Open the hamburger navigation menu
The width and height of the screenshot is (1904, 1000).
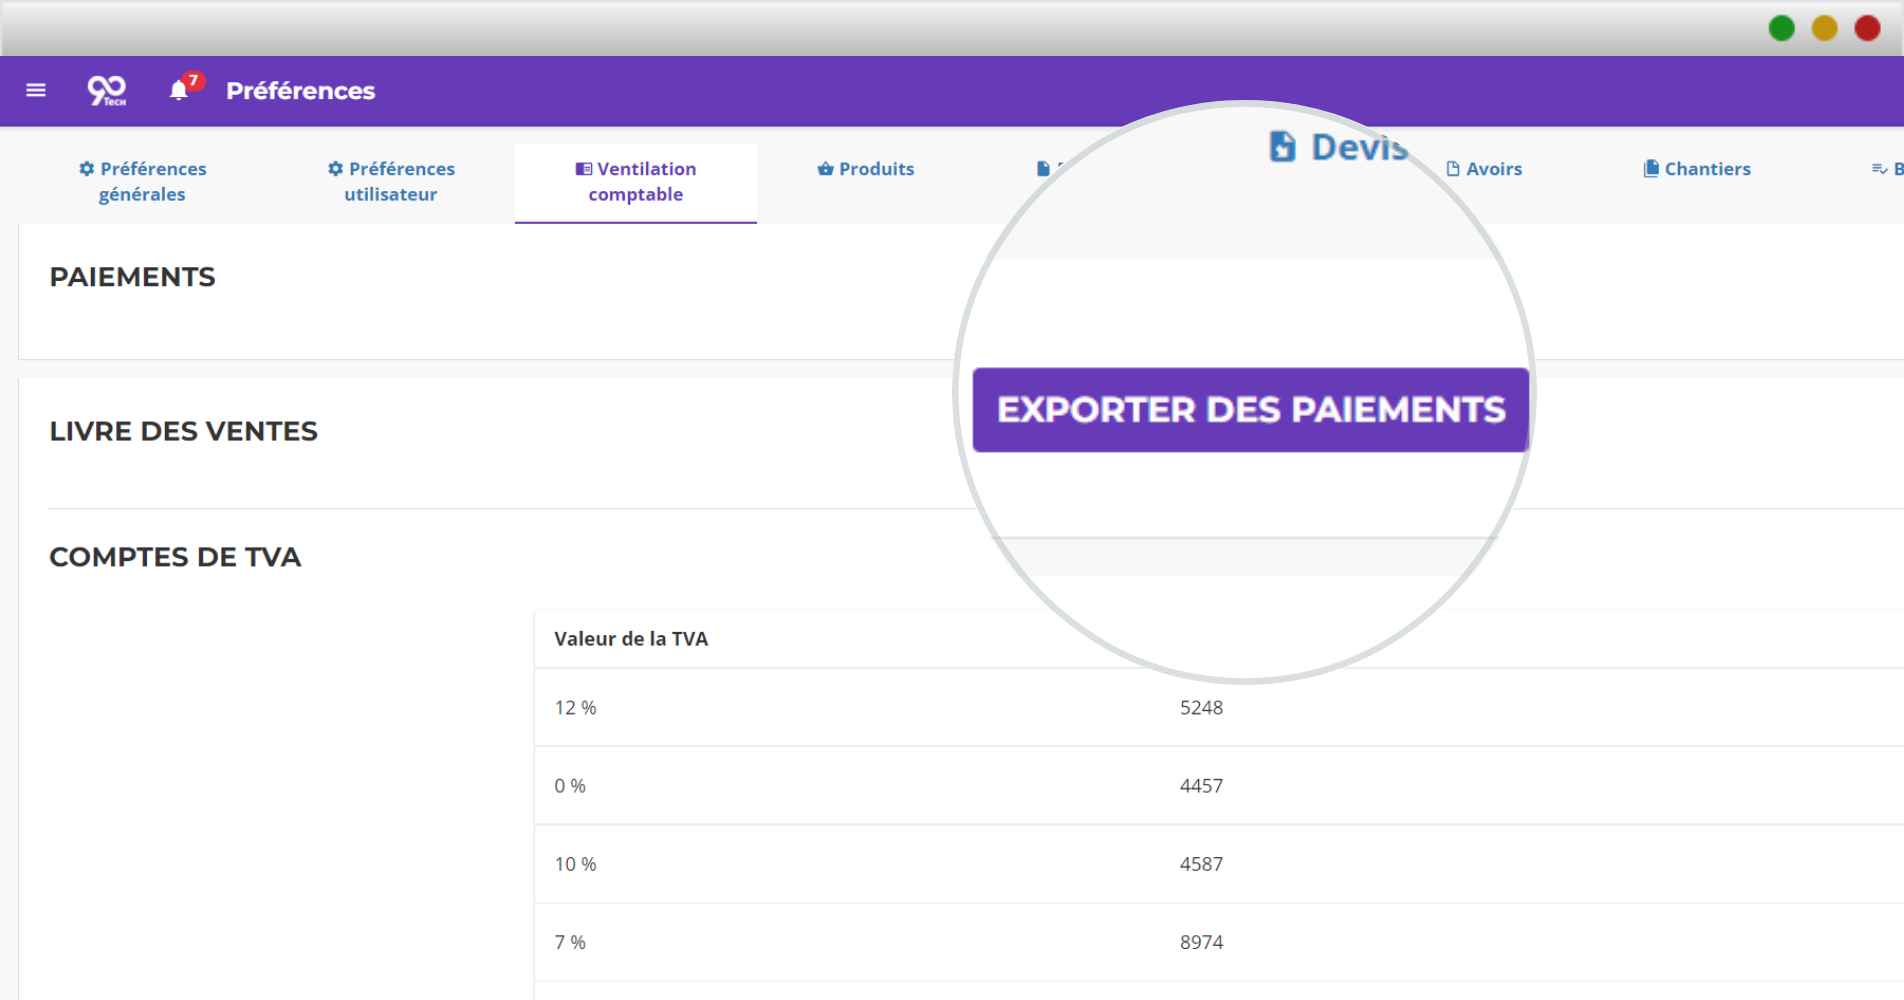(36, 90)
